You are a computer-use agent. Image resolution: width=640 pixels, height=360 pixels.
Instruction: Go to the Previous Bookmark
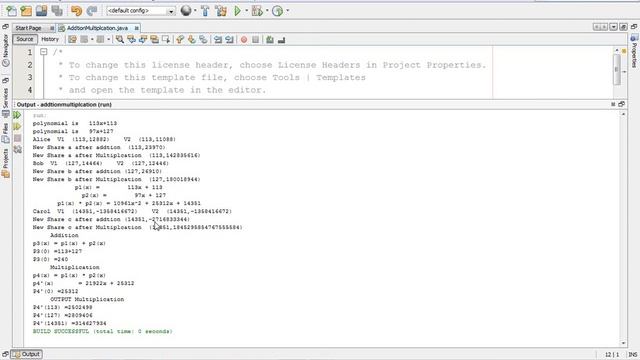(180, 40)
